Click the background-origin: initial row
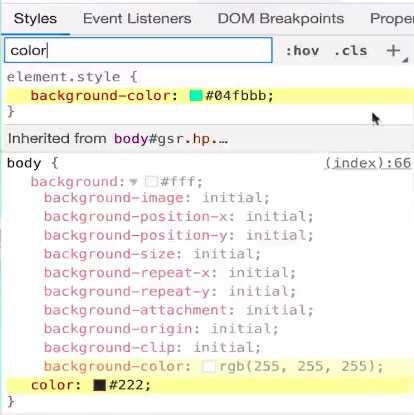 pyautogui.click(x=161, y=329)
